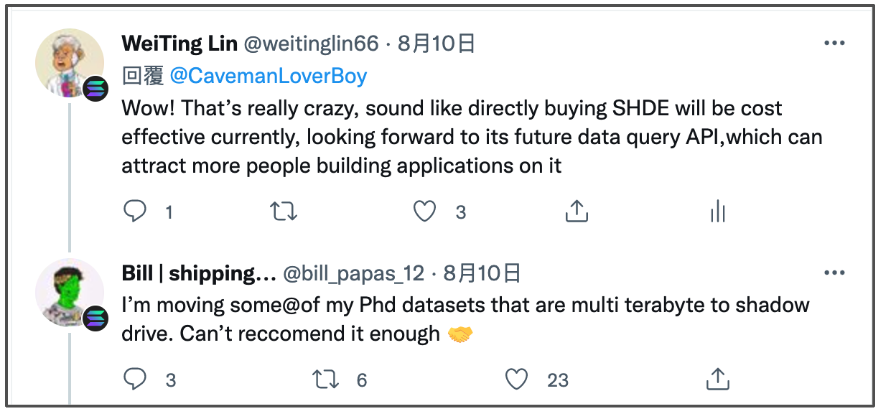
Task: Click the 8月10日 timestamp on WeiTing's tweet
Action: click(x=436, y=44)
